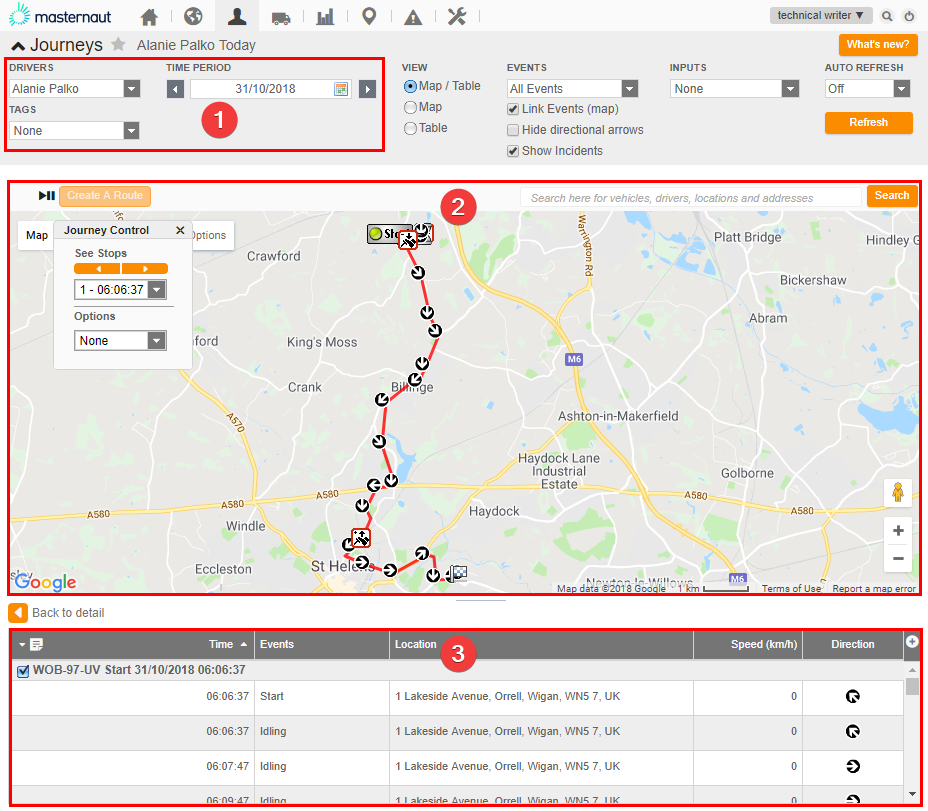Open the reports bar chart icon
Viewport: 928px width, 811px height.
click(325, 17)
